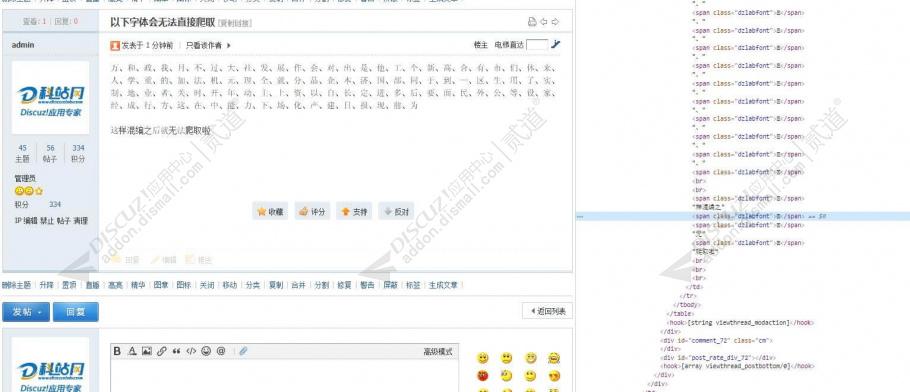Click admin's avatar image in the post
Screen dimensions: 910x392
coord(50,98)
